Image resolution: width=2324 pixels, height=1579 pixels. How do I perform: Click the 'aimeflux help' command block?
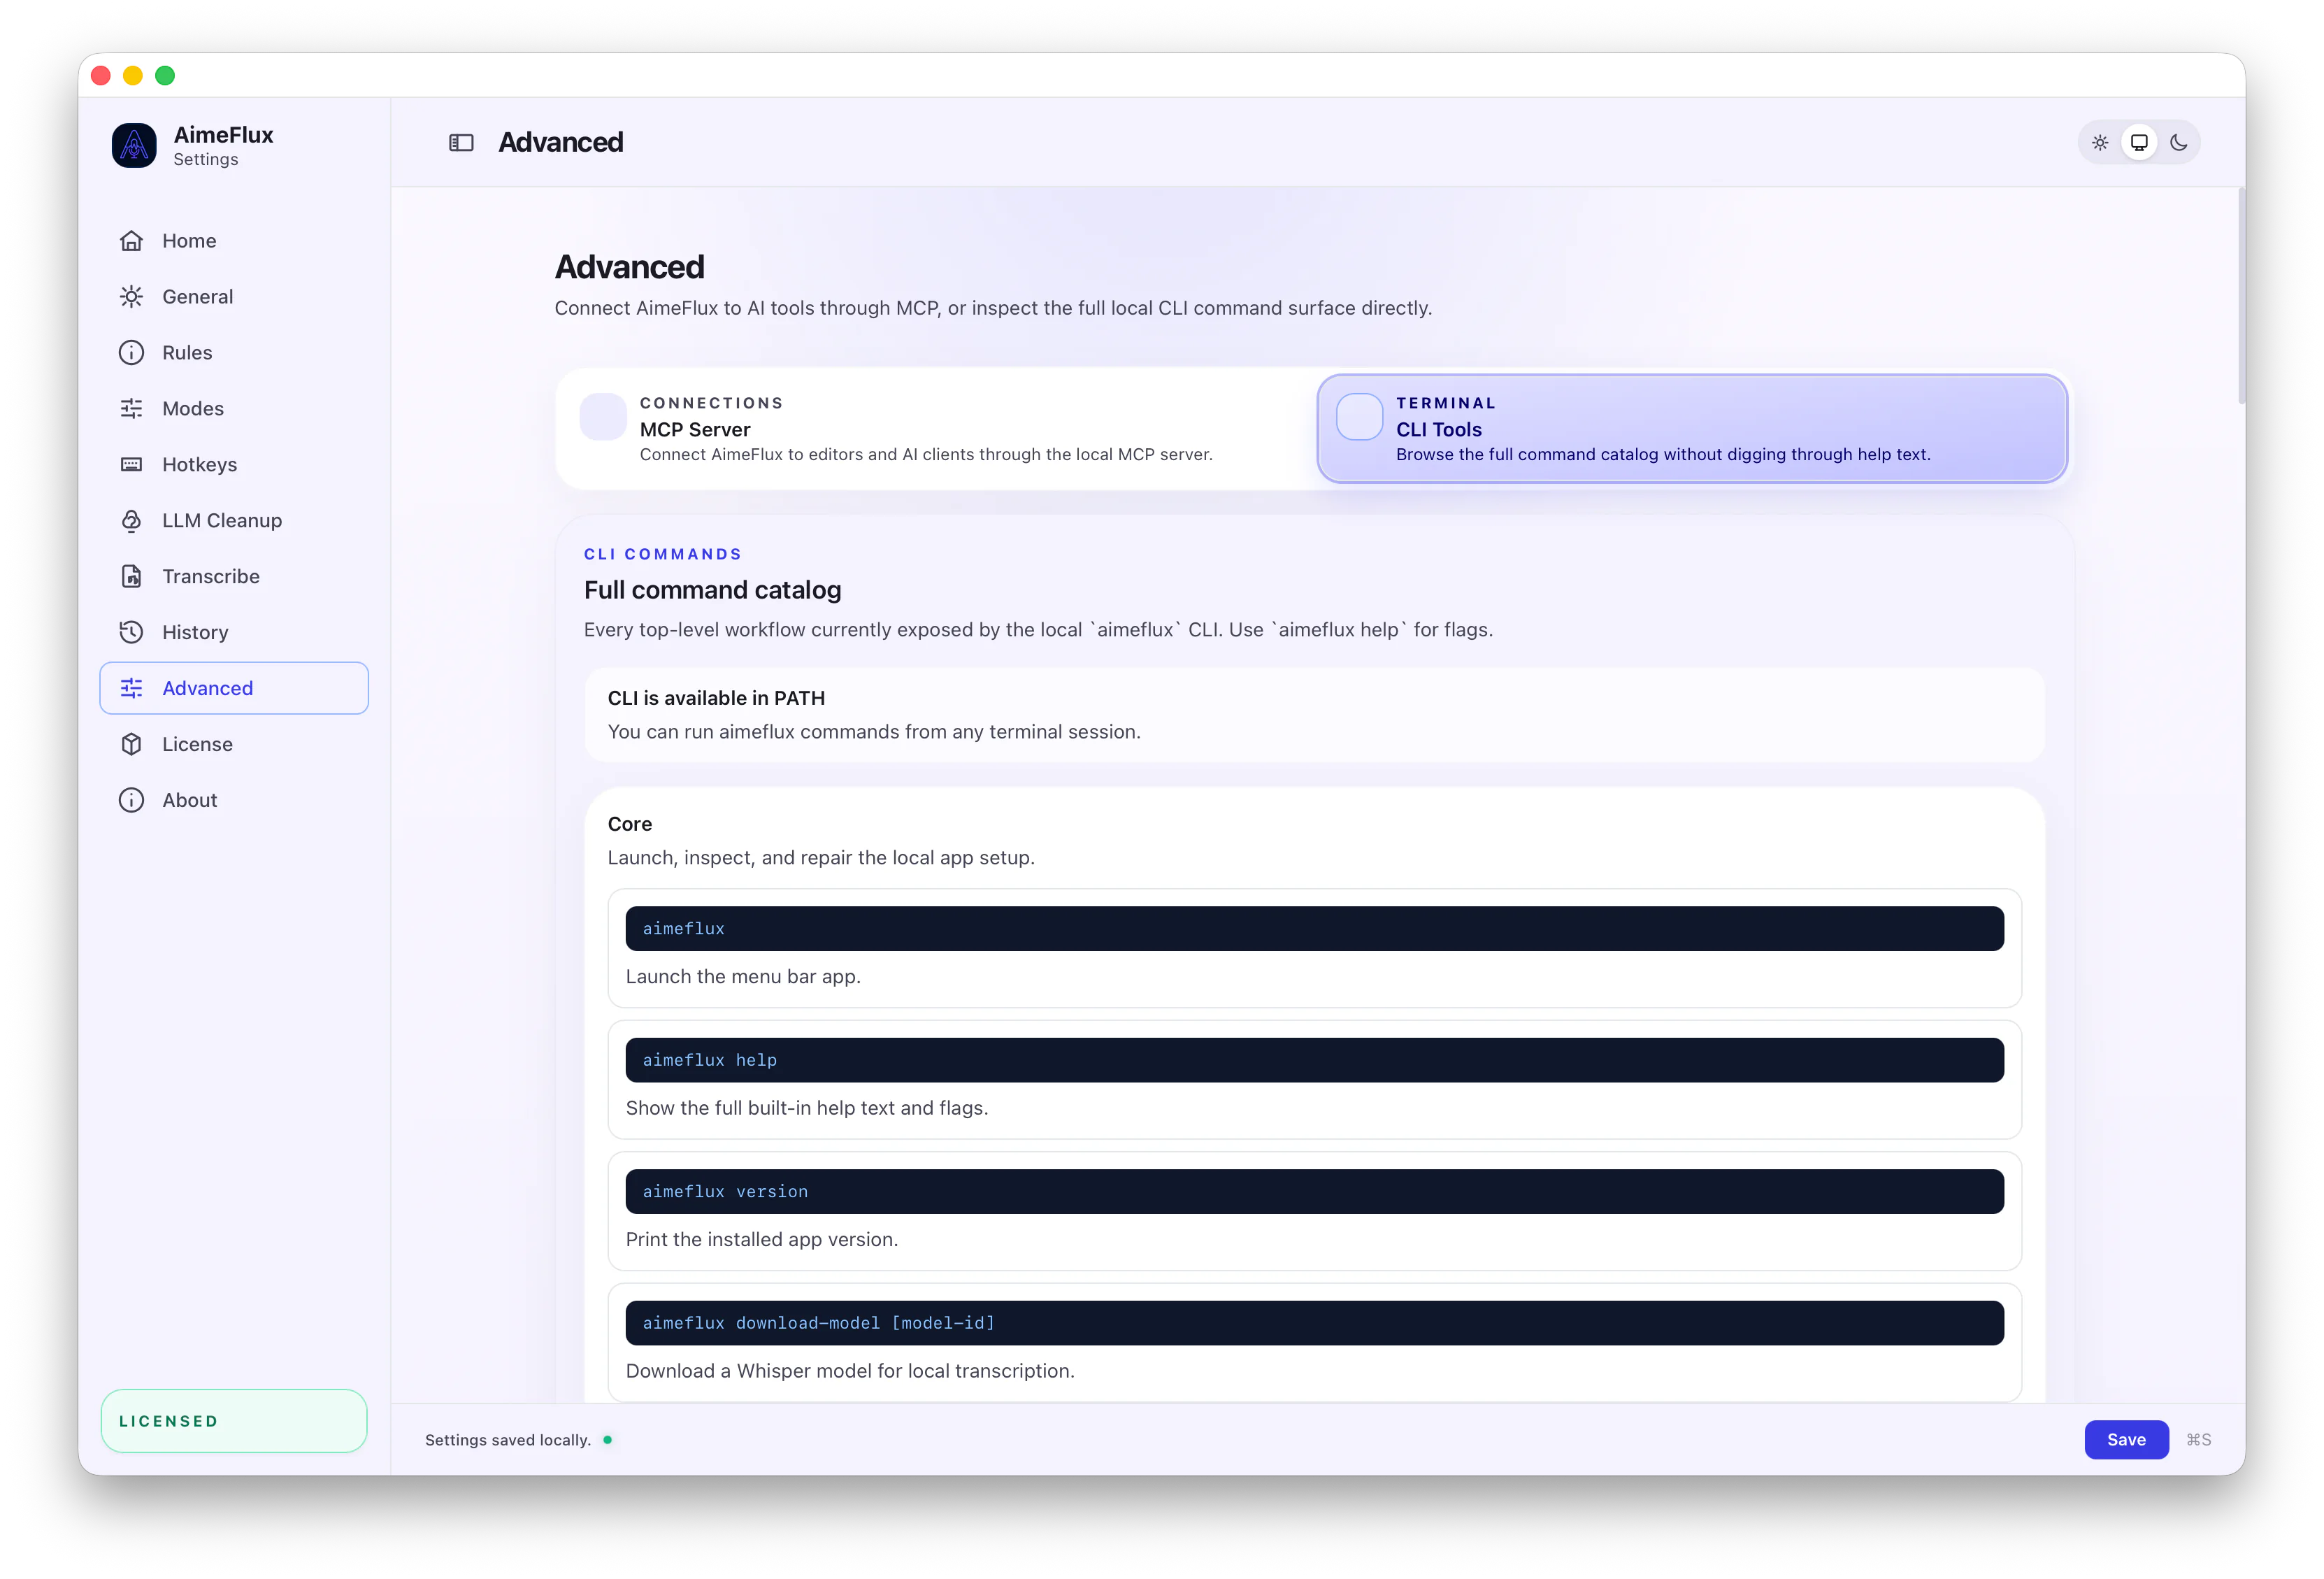click(1314, 1060)
